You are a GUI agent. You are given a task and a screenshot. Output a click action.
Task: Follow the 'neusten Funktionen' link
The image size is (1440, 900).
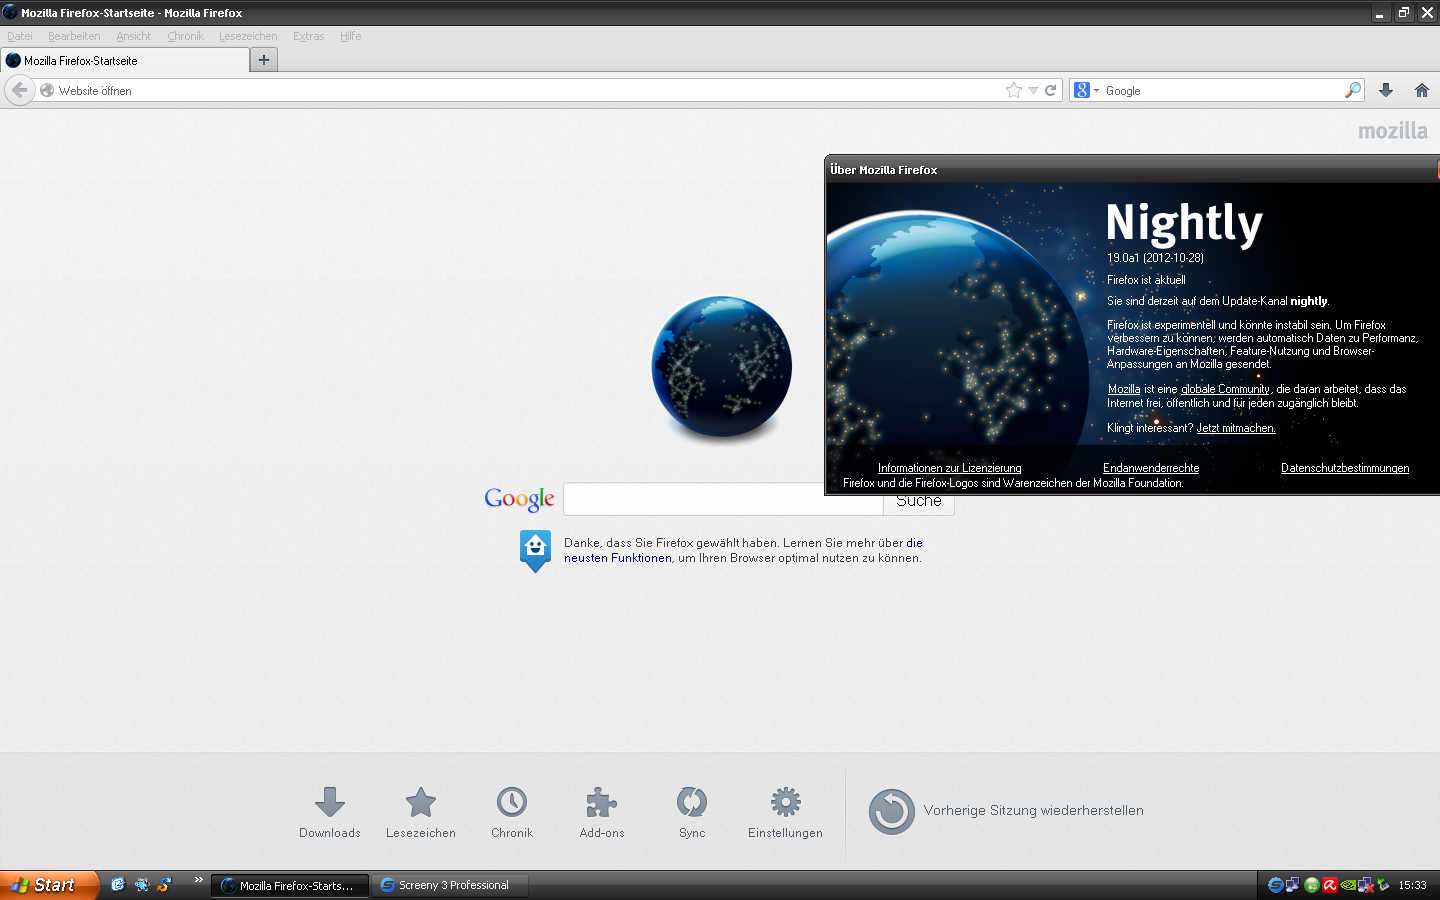pos(618,558)
